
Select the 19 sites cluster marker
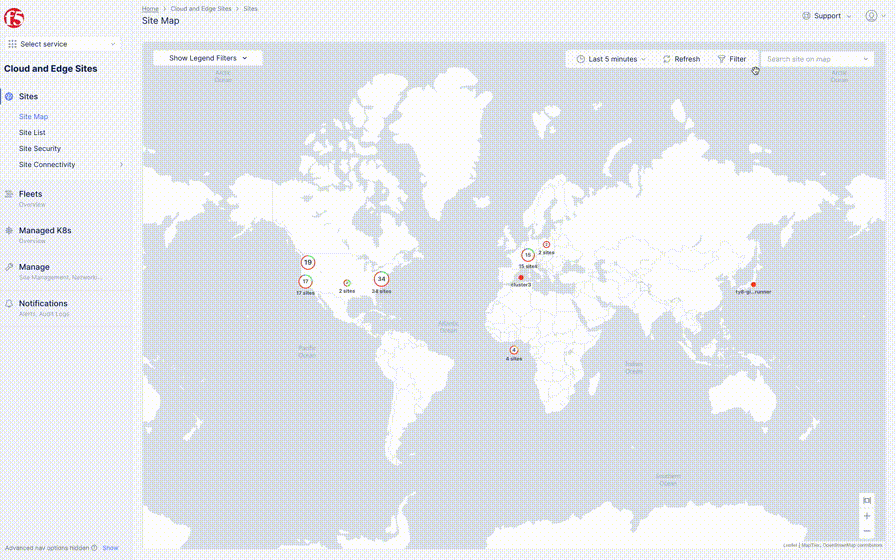(308, 263)
